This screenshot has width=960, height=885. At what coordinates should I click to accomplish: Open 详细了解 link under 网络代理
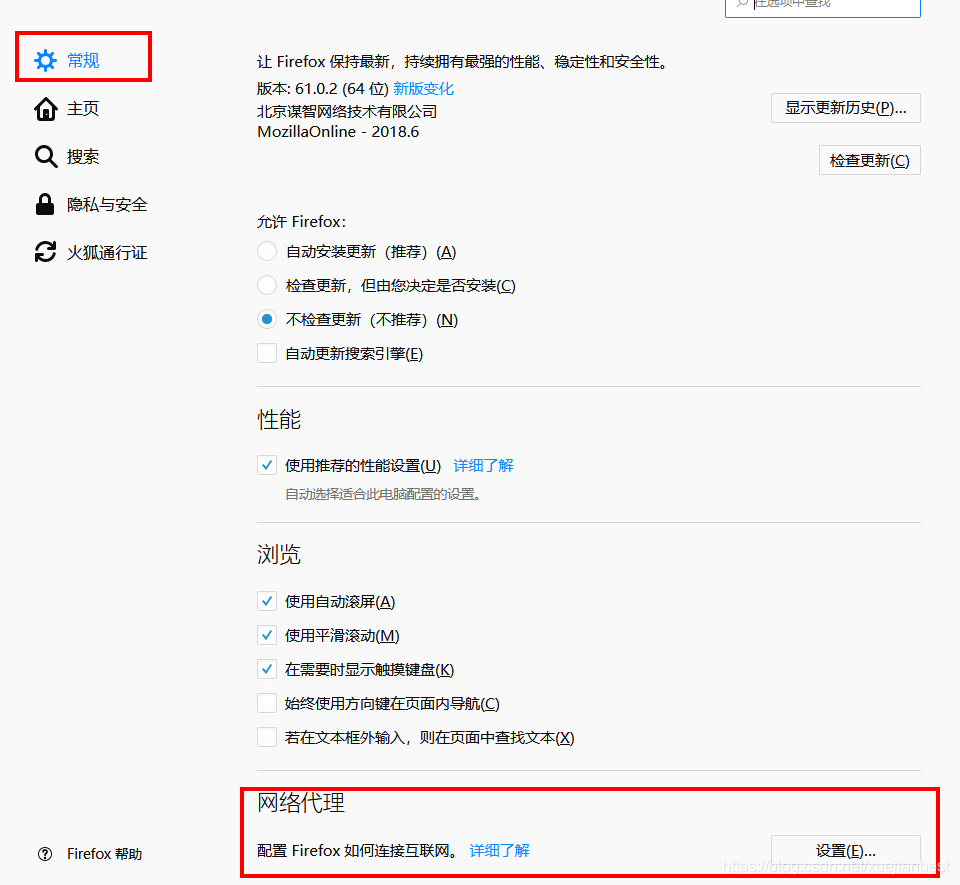click(499, 851)
